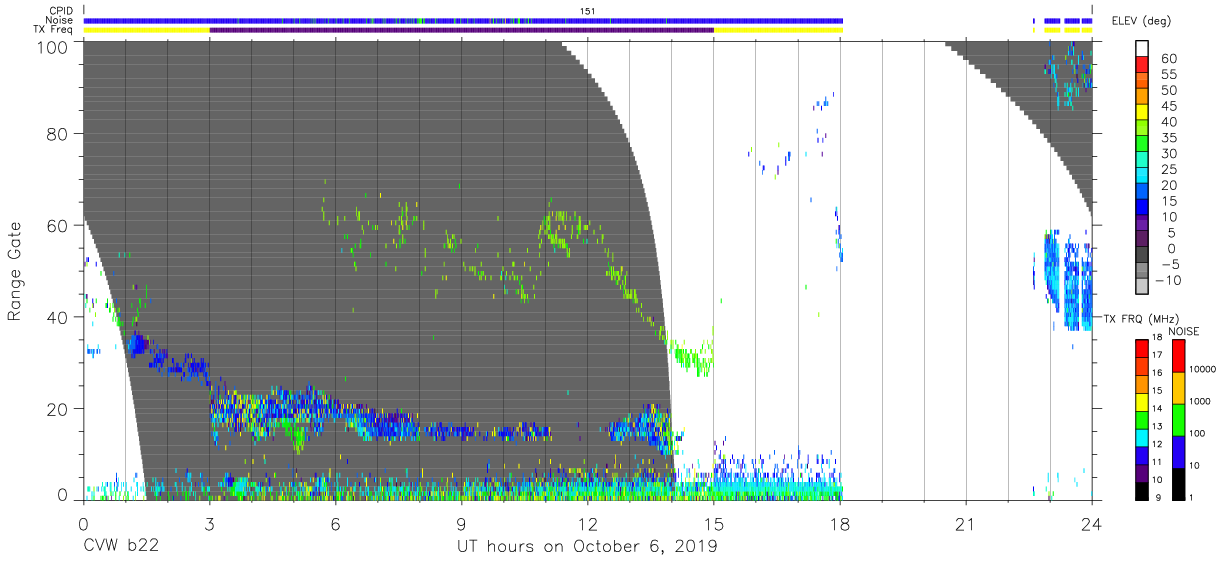Viewport: 1228px width, 567px height.
Task: Click the Range Gate tick label '80'
Action: (57, 134)
